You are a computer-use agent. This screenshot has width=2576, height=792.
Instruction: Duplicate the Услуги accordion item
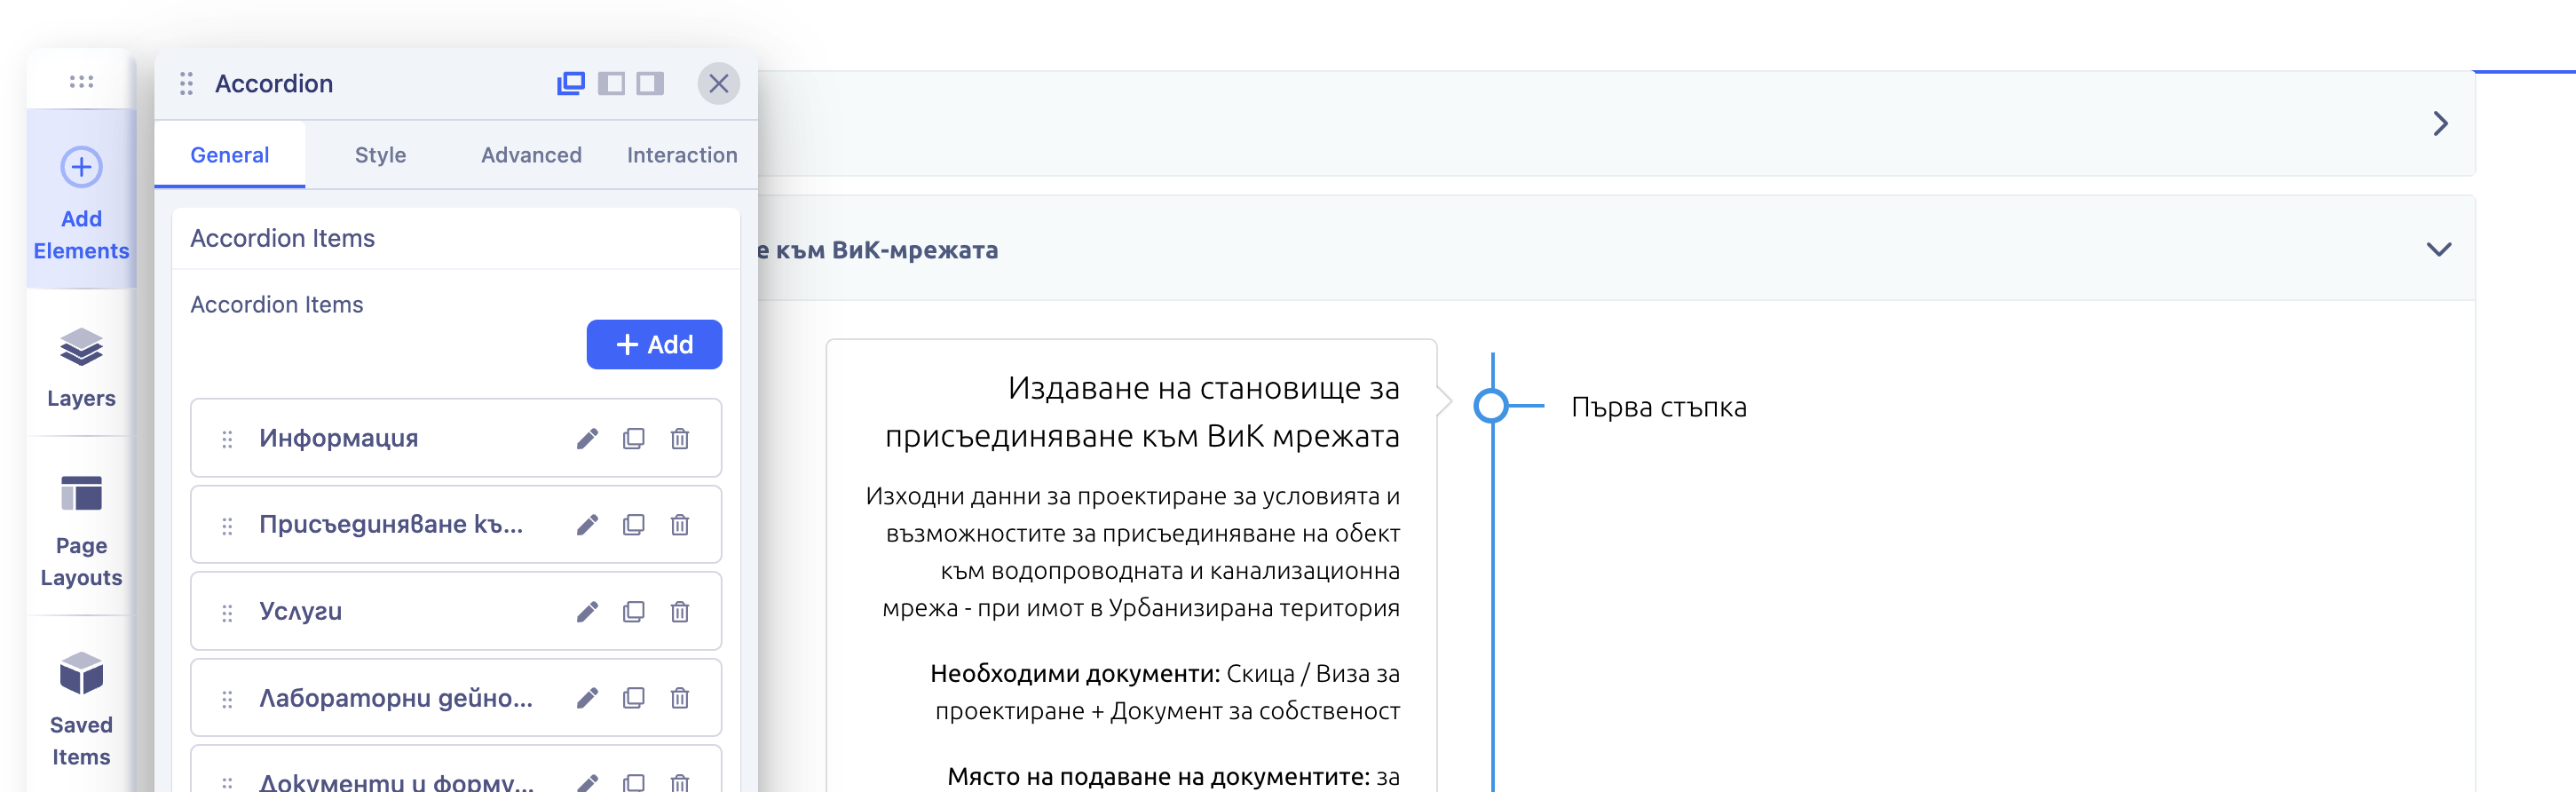pyautogui.click(x=633, y=611)
